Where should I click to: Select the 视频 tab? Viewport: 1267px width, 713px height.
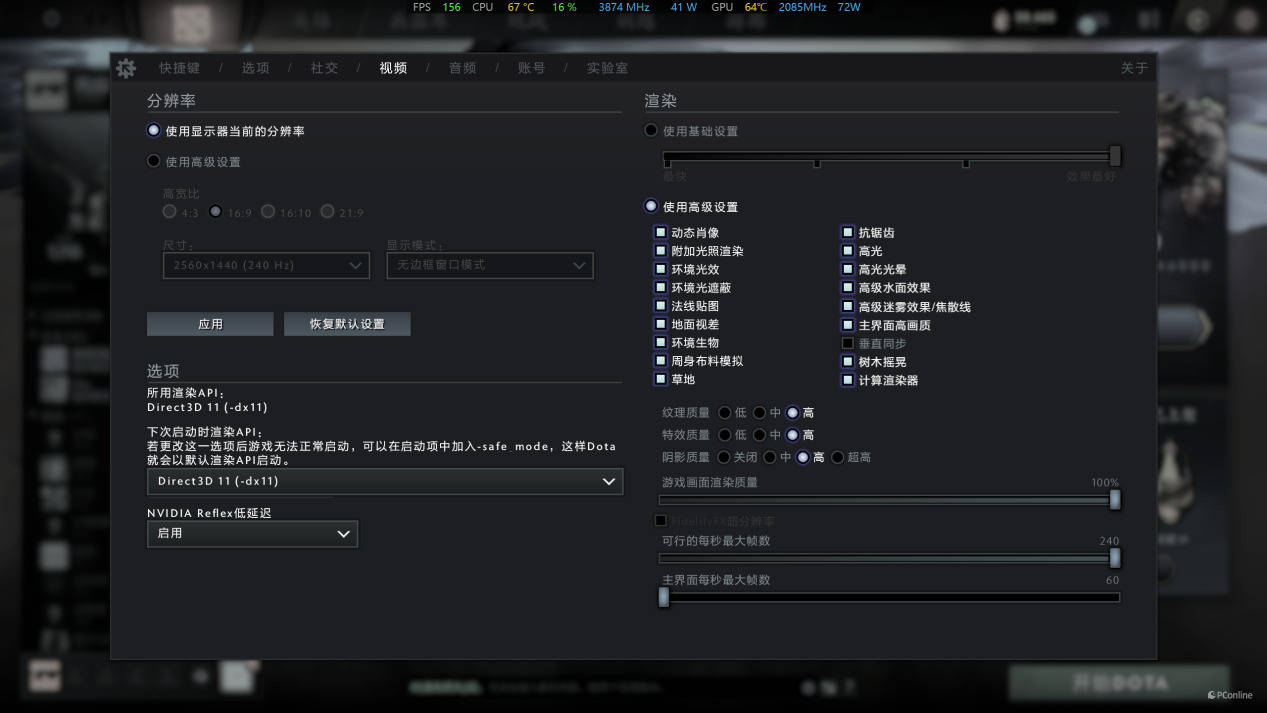(393, 68)
